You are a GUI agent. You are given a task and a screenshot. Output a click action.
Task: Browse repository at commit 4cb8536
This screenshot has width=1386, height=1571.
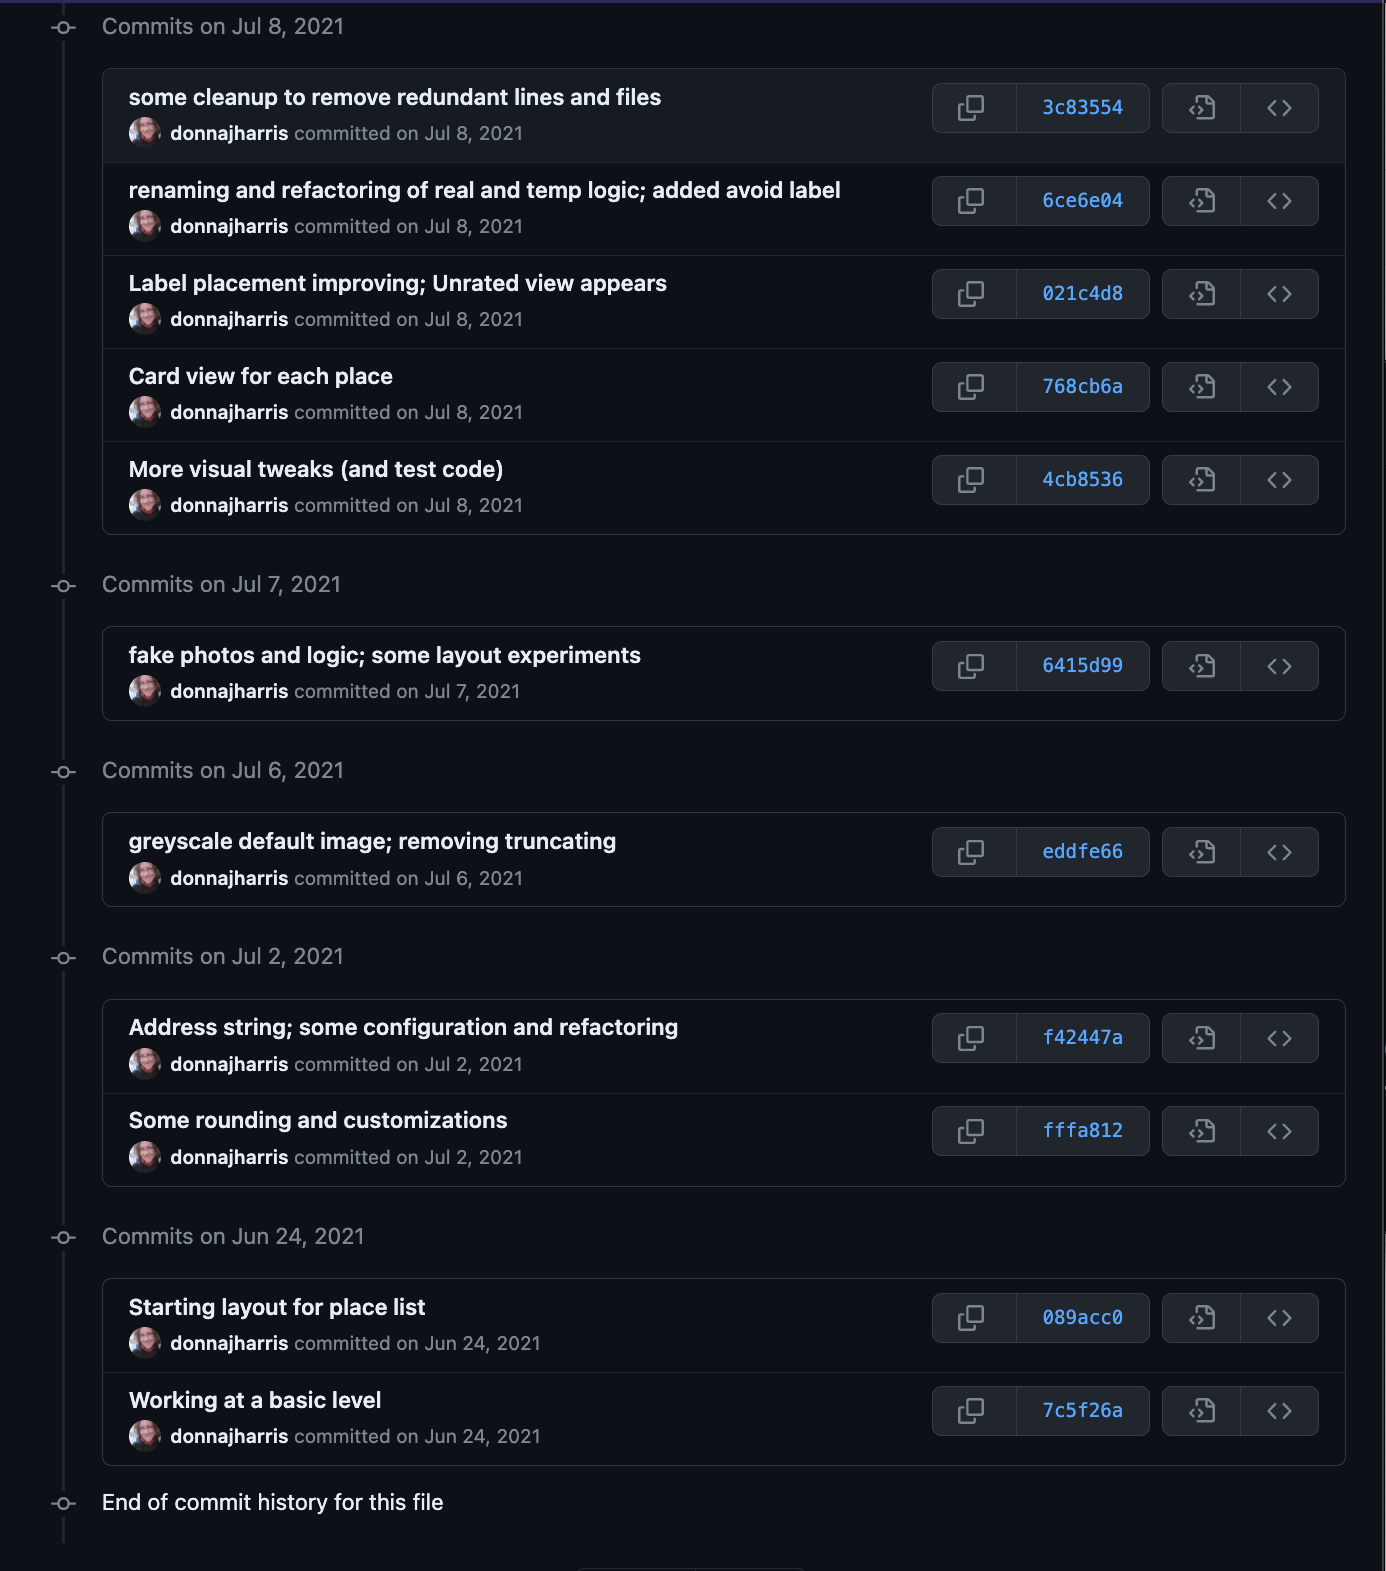[1280, 479]
